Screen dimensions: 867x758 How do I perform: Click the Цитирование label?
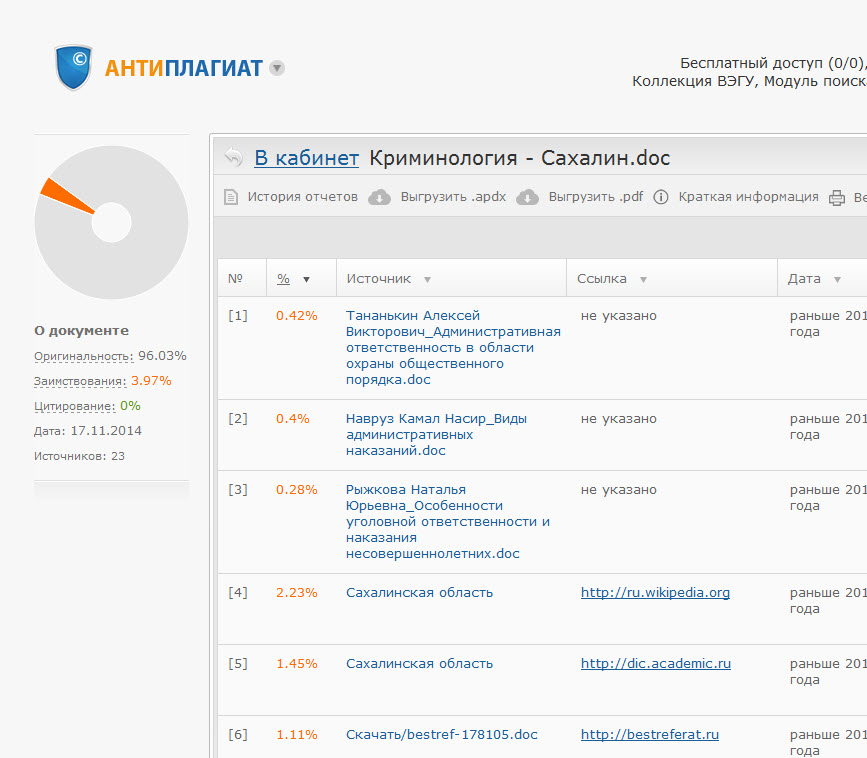pyautogui.click(x=75, y=406)
